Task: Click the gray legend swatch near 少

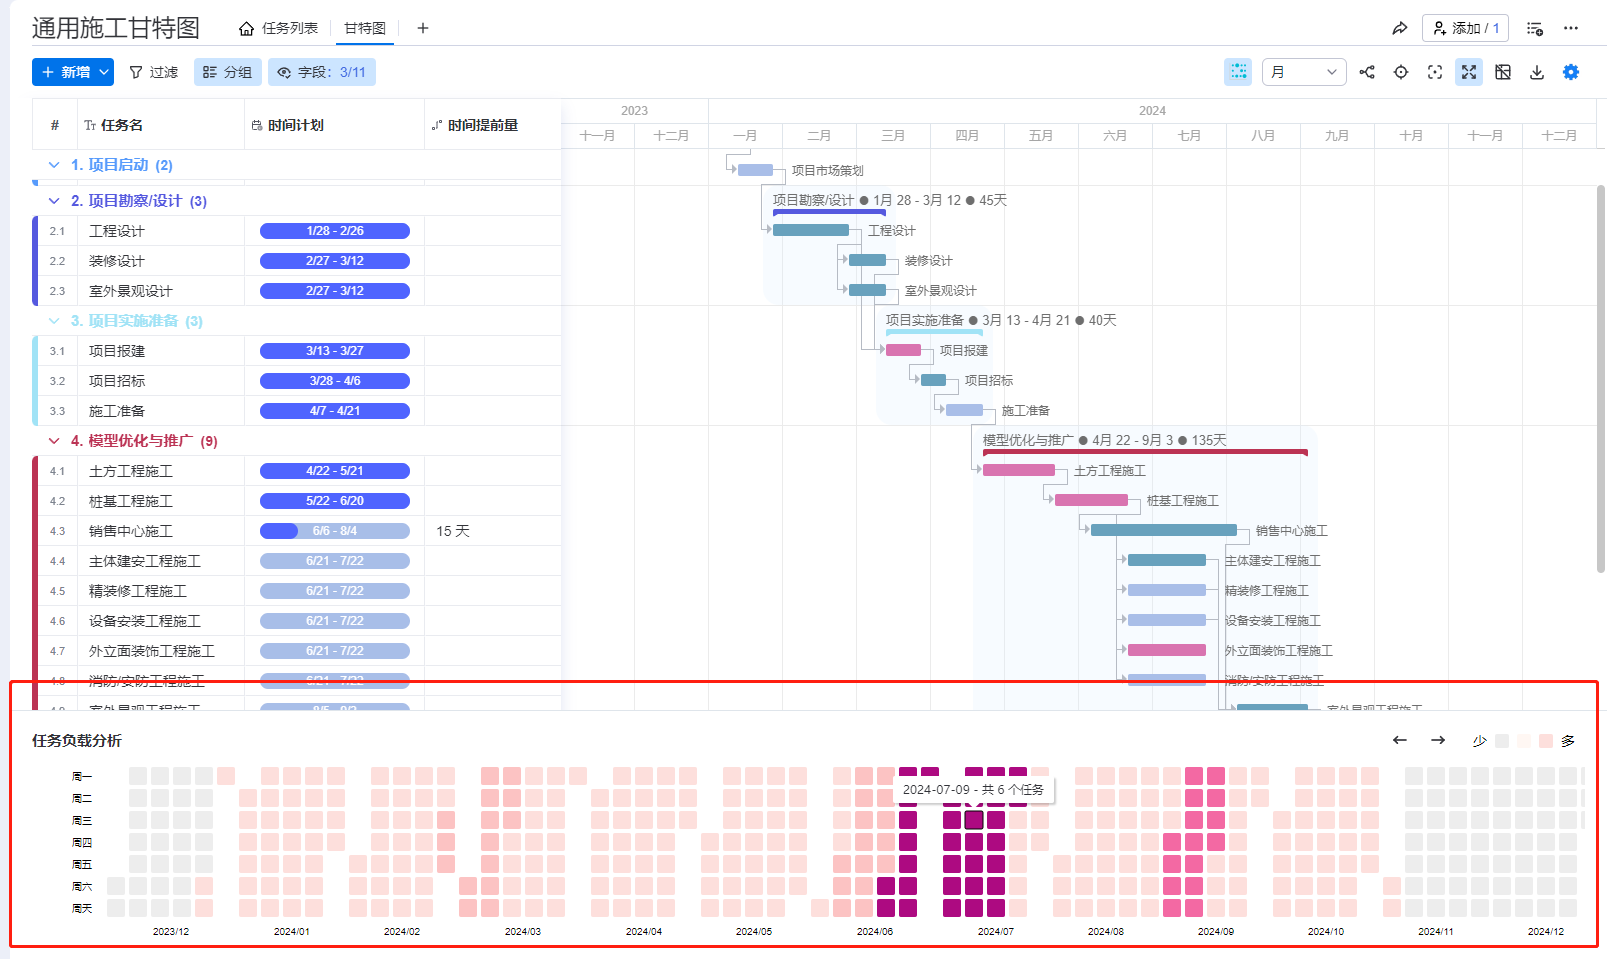Action: 1502,741
